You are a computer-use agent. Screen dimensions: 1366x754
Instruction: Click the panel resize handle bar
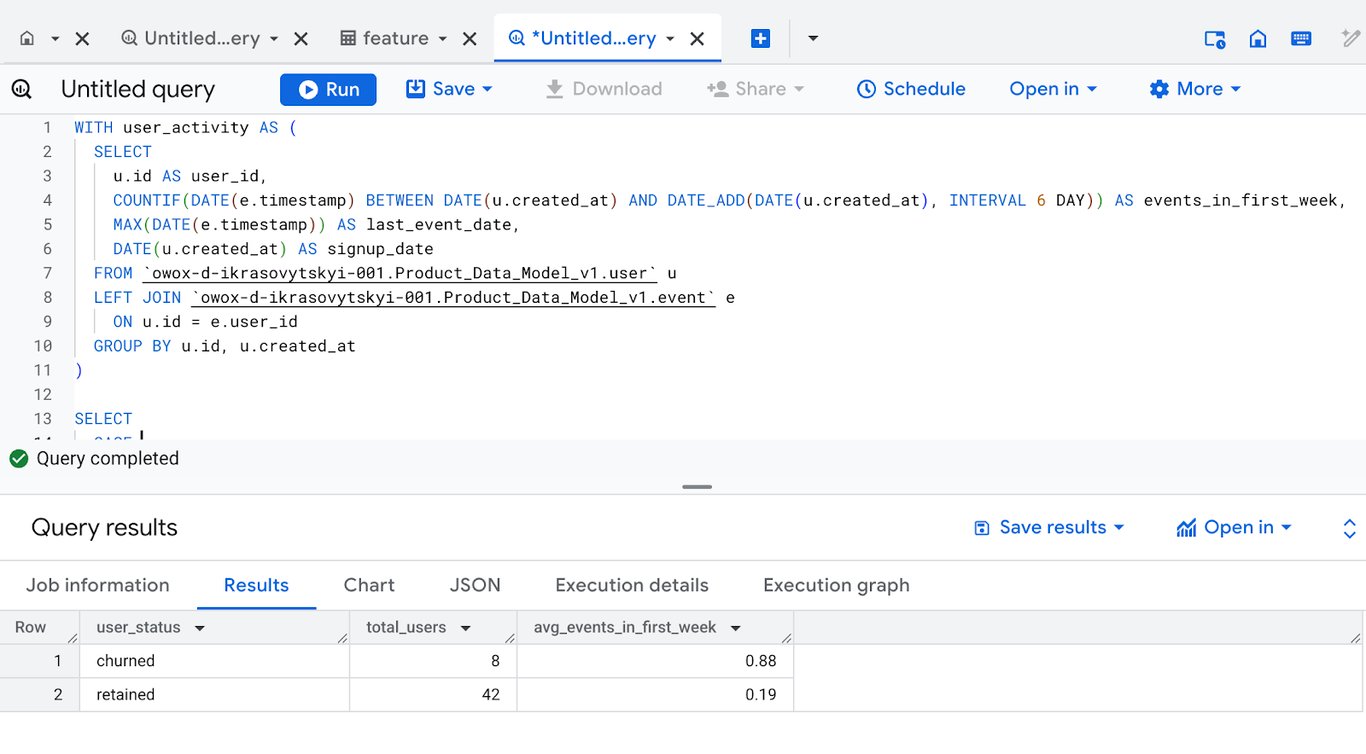coord(697,487)
